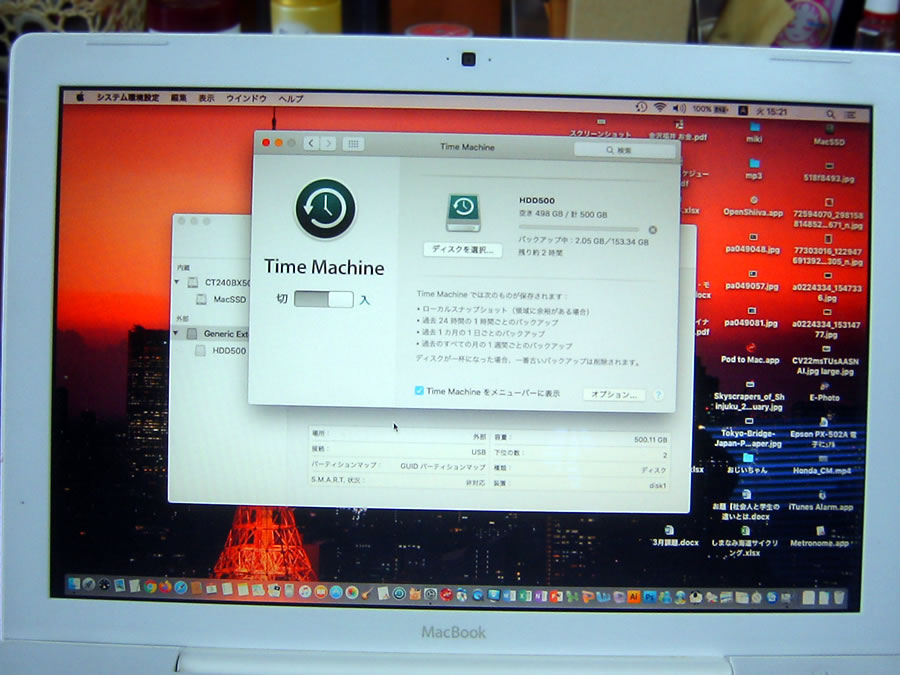Screen dimensions: 900x675
Task: Click the backup progress bar
Action: pyautogui.click(x=578, y=229)
